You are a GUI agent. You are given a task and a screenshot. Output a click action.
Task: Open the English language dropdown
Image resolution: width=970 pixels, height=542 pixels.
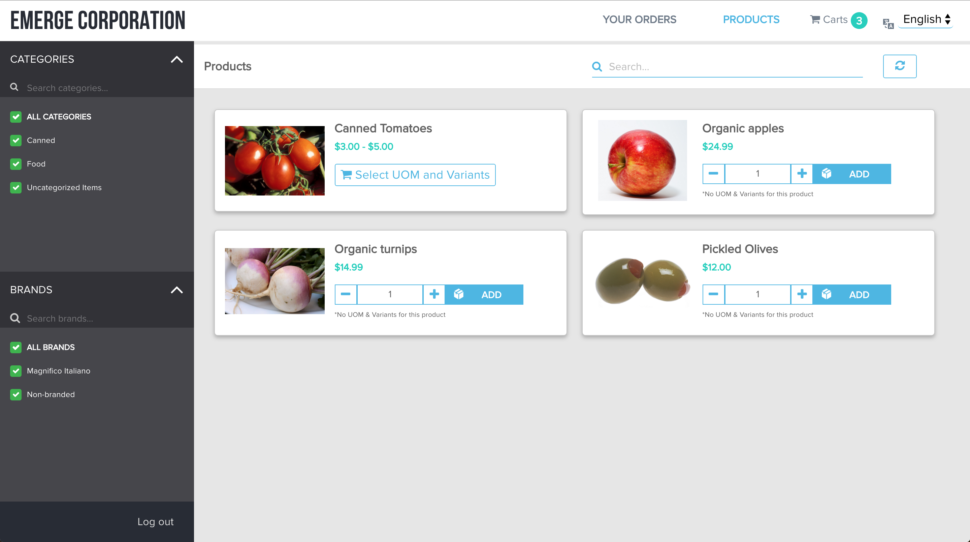point(926,20)
